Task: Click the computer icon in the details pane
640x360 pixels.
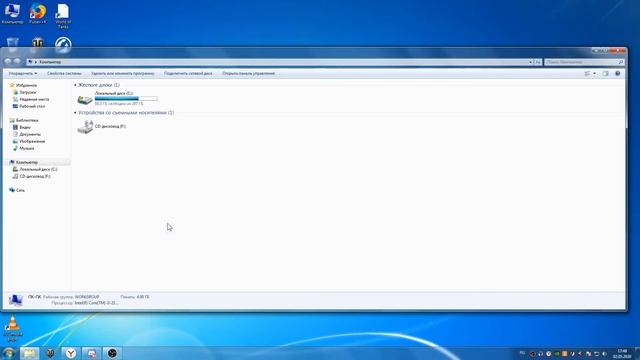Action: 16,300
